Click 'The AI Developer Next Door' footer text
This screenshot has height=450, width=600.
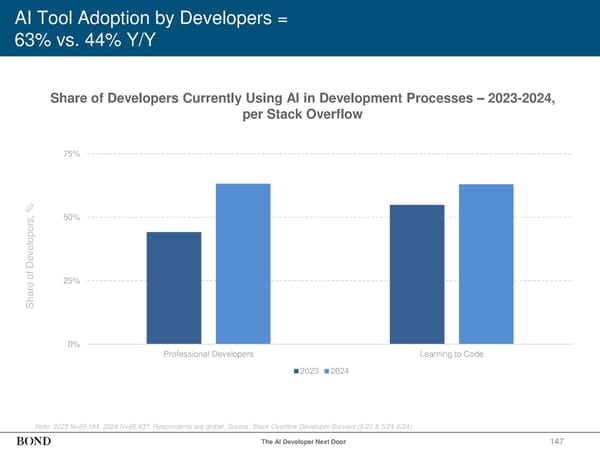(304, 442)
